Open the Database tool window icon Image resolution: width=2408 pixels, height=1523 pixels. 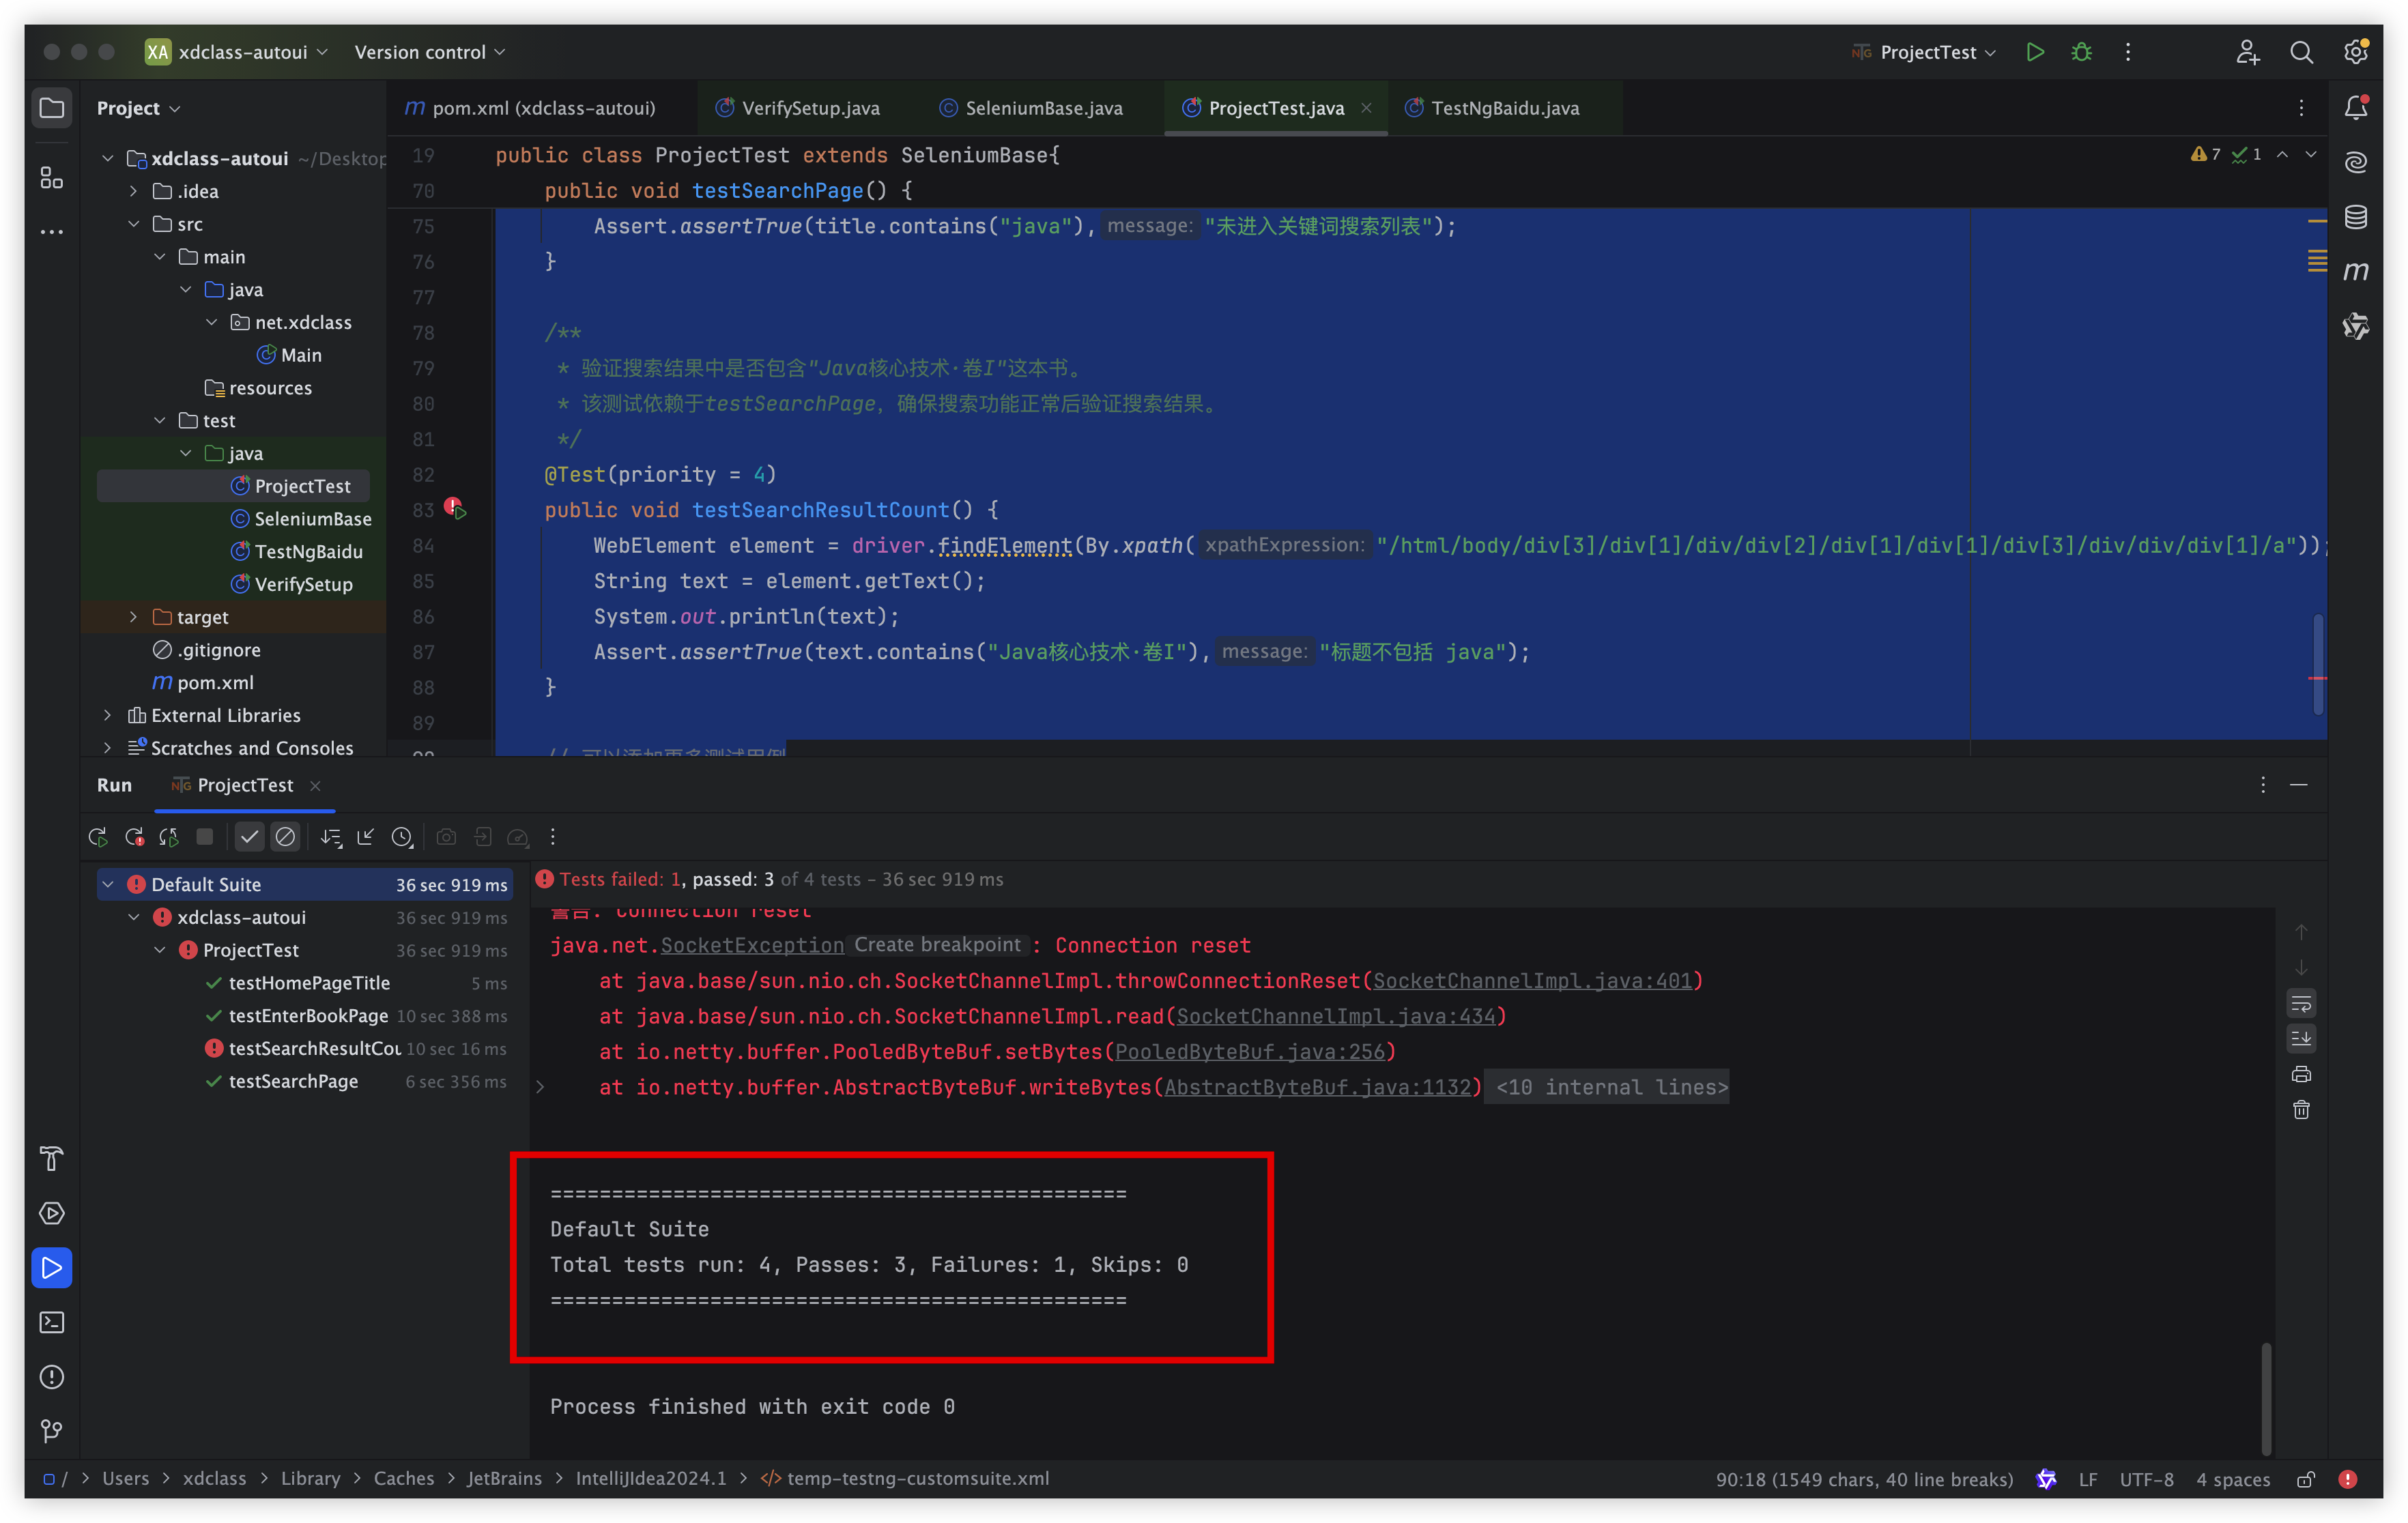[2355, 216]
